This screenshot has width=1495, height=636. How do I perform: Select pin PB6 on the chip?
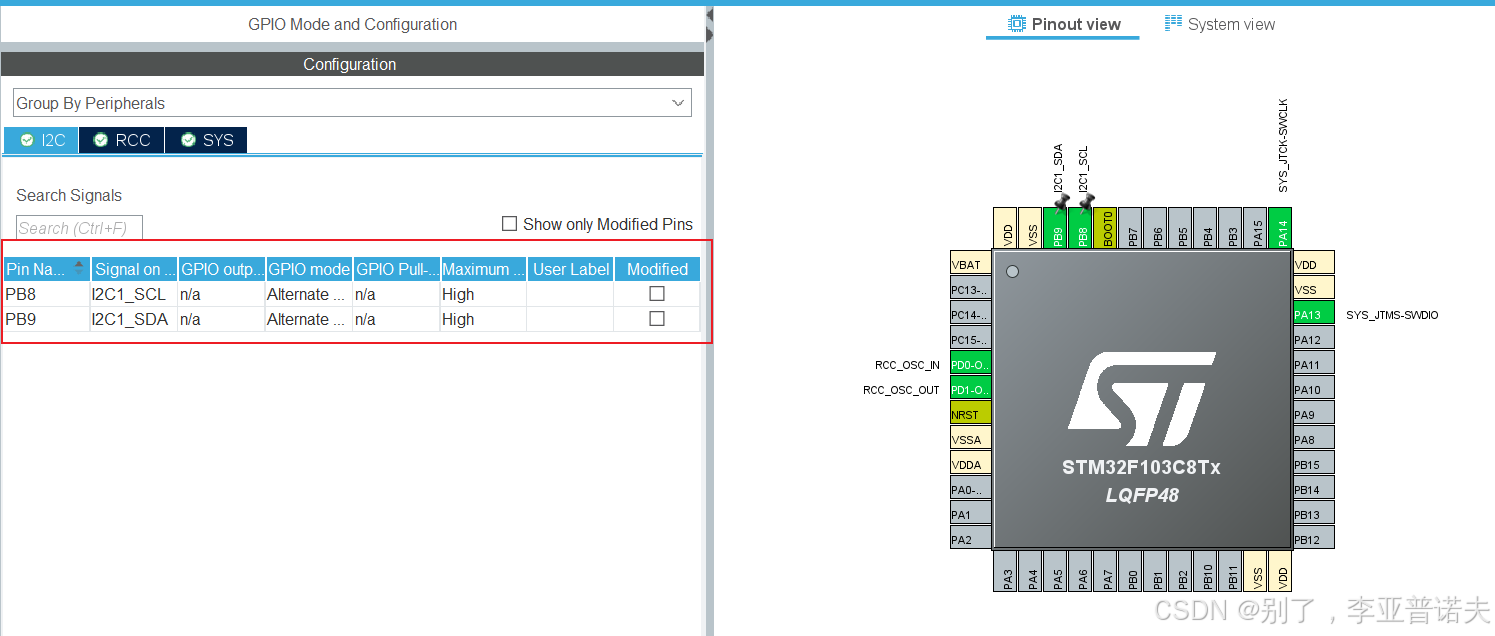pyautogui.click(x=1155, y=228)
